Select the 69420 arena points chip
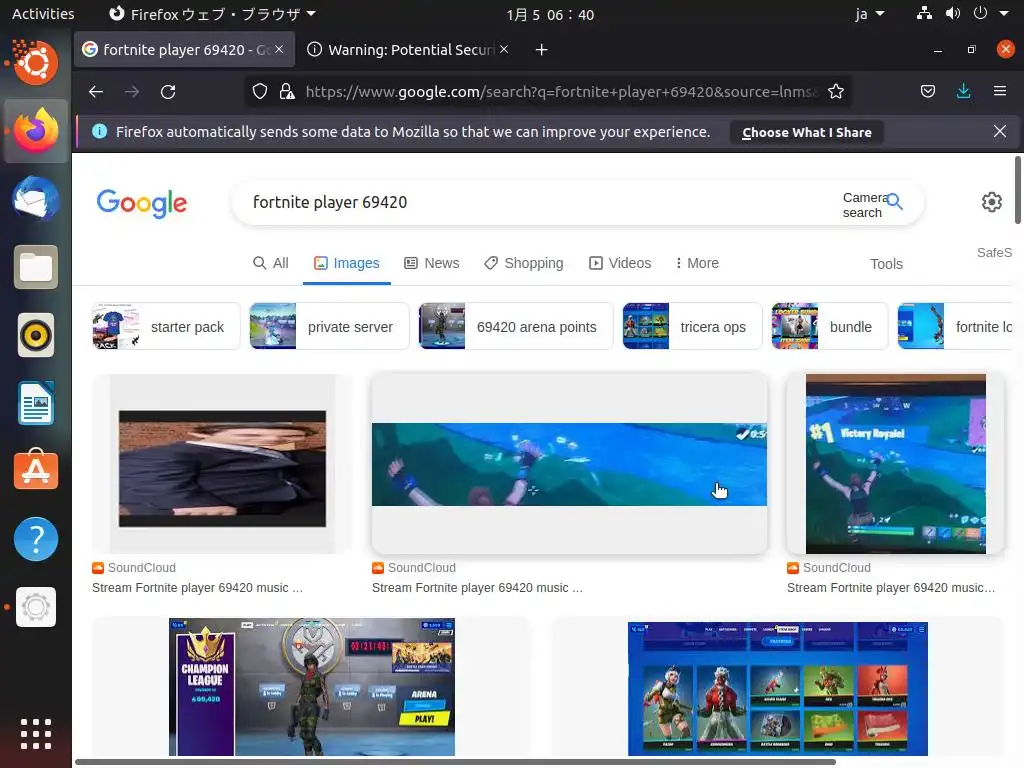The width and height of the screenshot is (1024, 768). click(515, 326)
